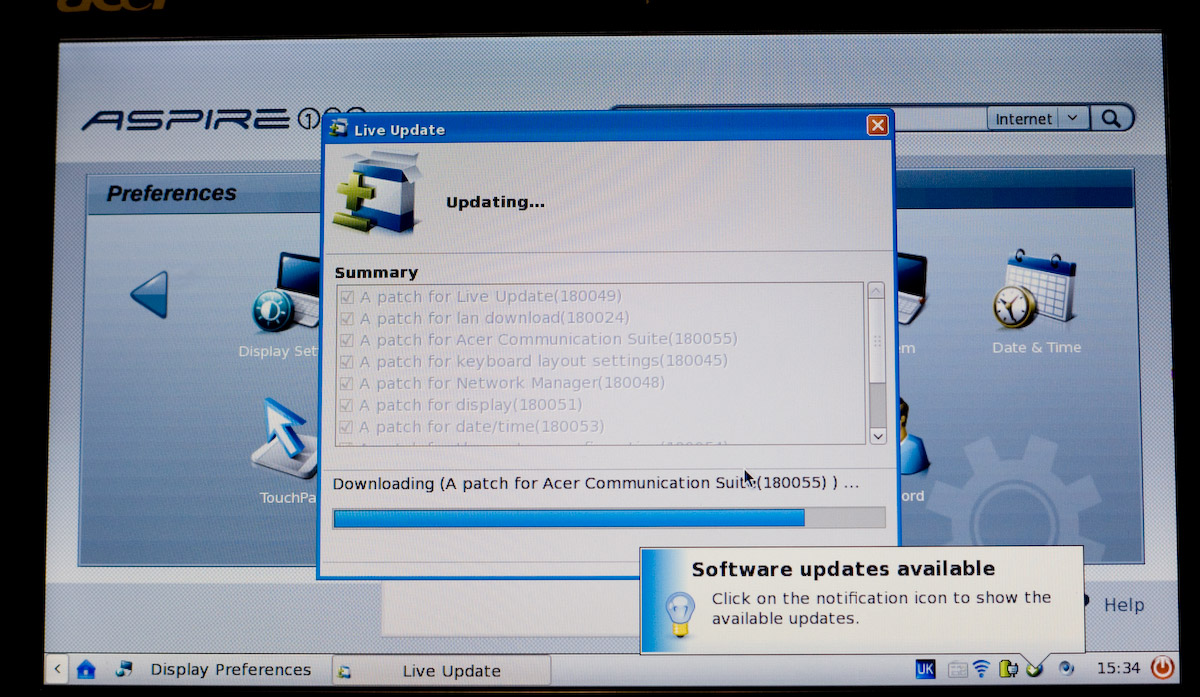The image size is (1200, 697).
Task: Click the summary list scrollbar thumb
Action: click(x=877, y=341)
